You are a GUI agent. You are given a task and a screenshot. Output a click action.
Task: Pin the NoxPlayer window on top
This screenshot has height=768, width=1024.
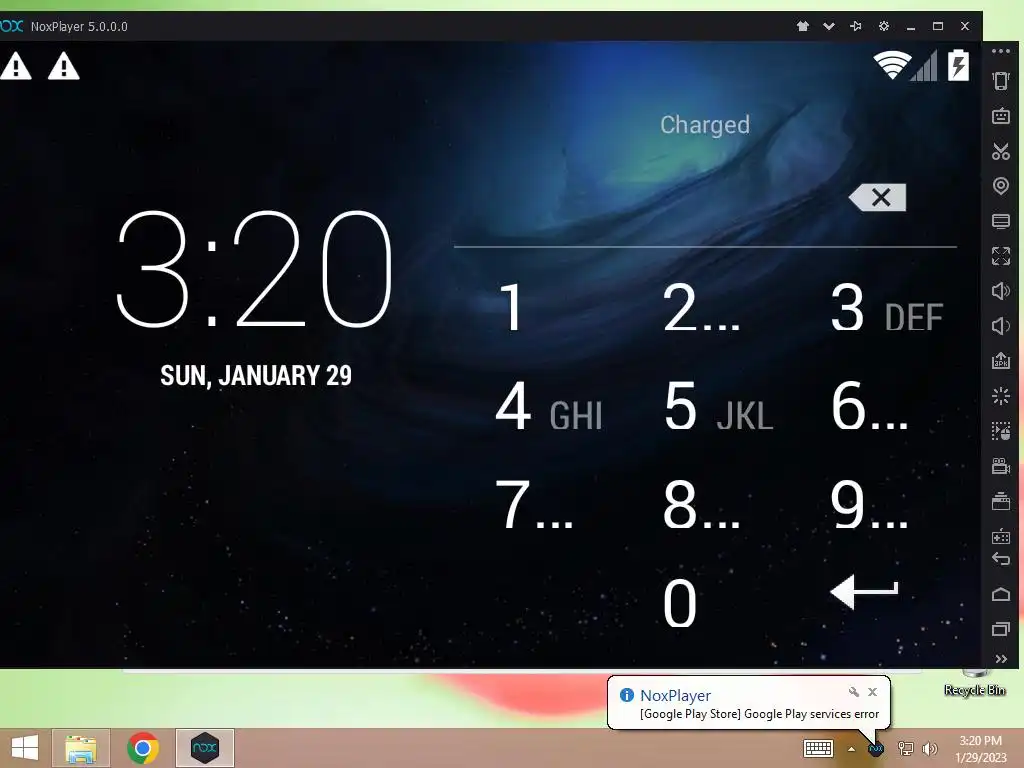[x=856, y=26]
